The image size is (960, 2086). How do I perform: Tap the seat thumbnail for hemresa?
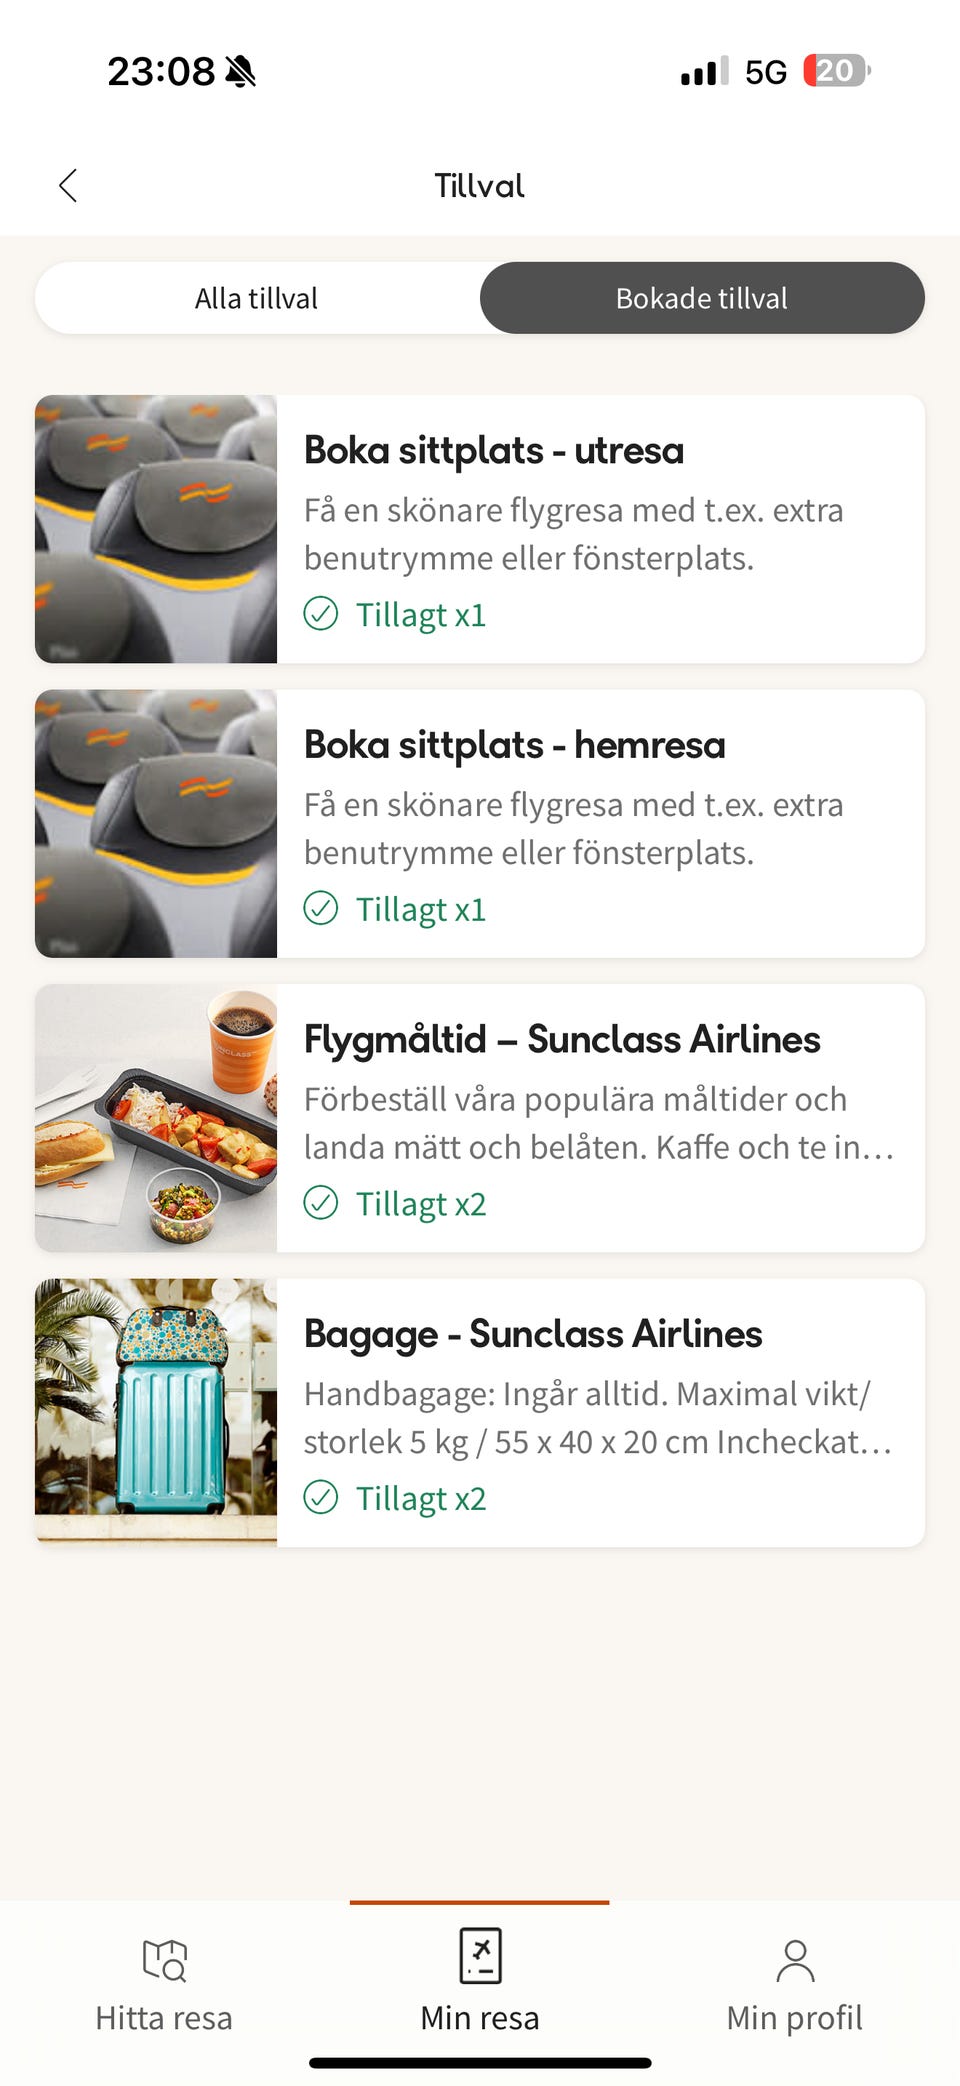tap(156, 823)
